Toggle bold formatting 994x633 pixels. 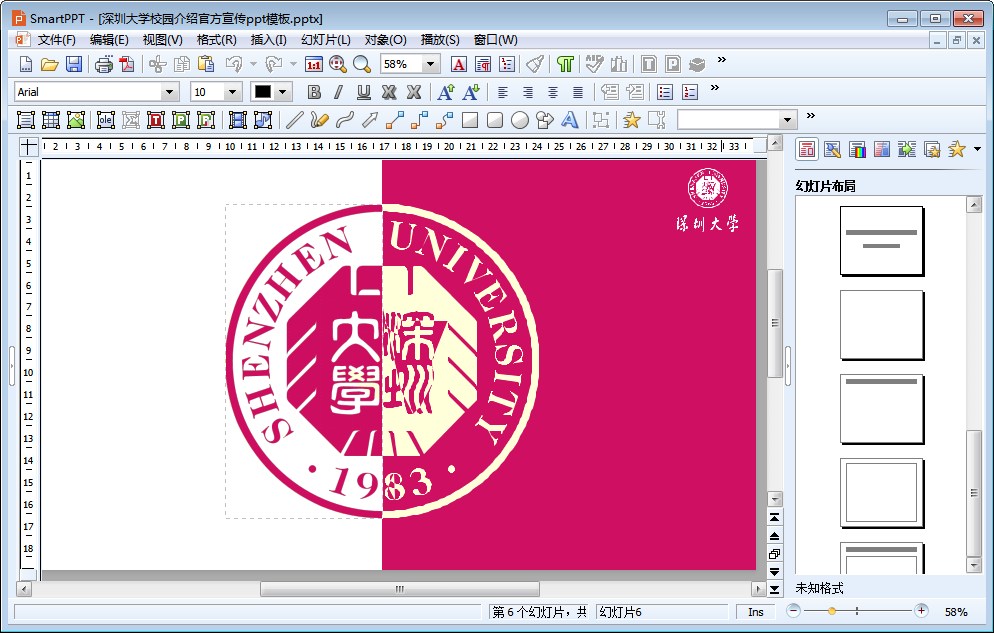(x=314, y=92)
